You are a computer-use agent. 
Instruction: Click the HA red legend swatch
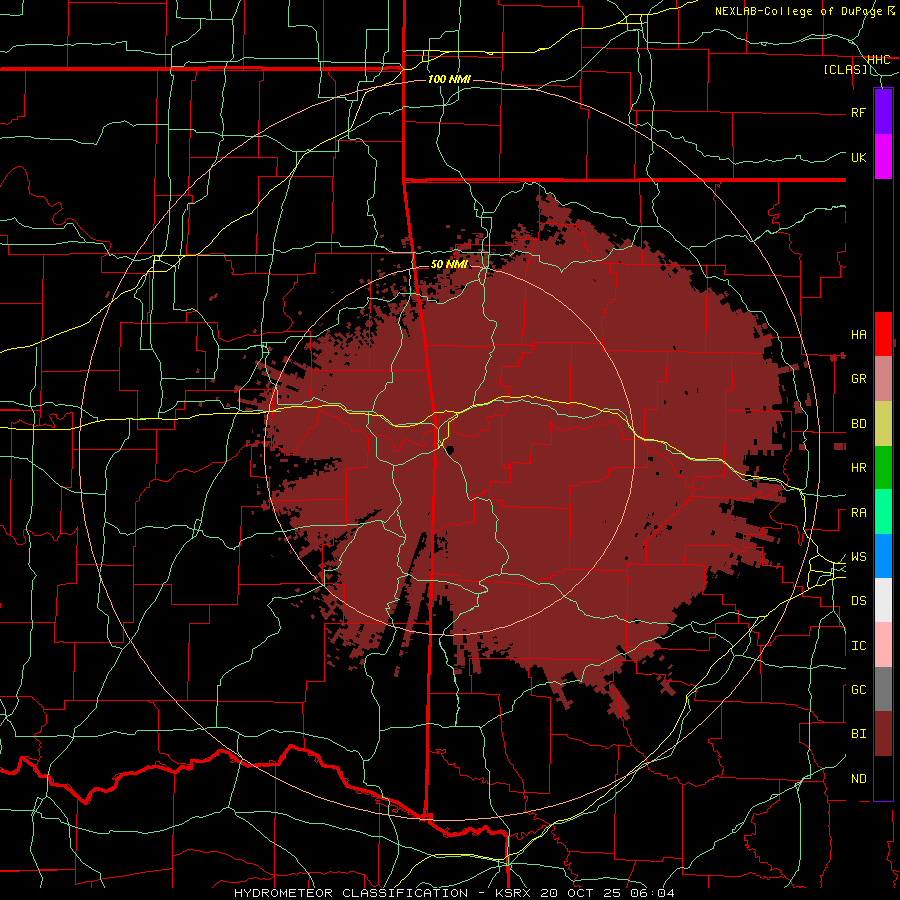pos(883,334)
